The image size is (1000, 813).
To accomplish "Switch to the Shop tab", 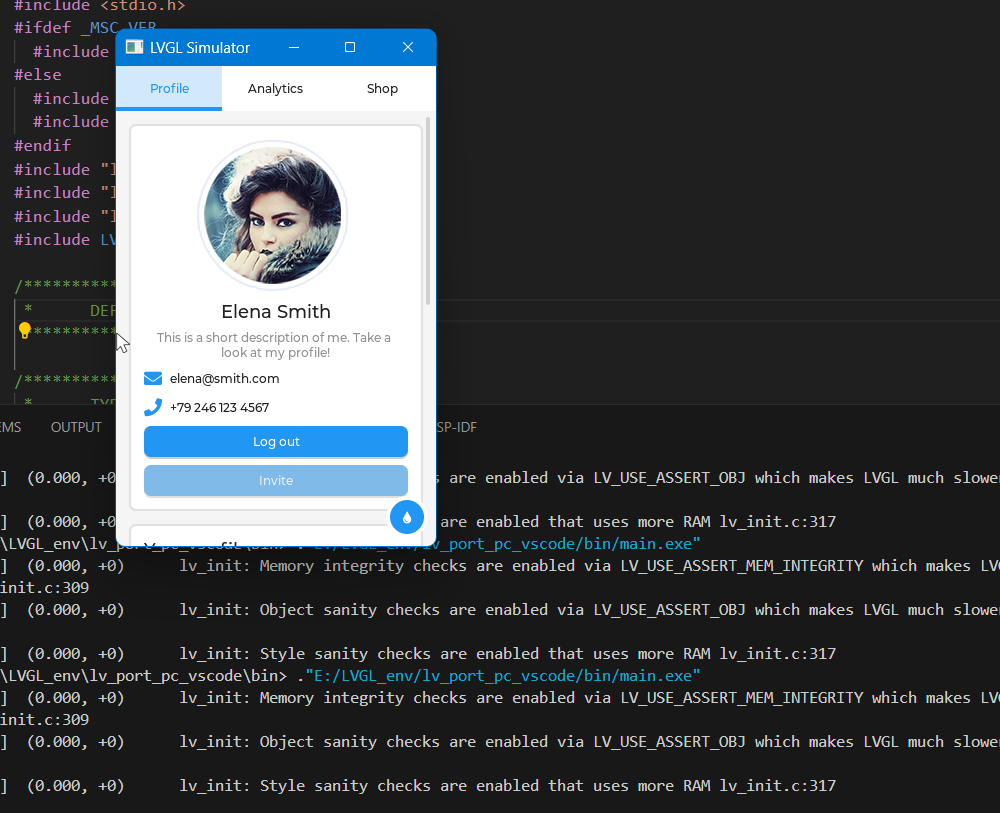I will (382, 89).
